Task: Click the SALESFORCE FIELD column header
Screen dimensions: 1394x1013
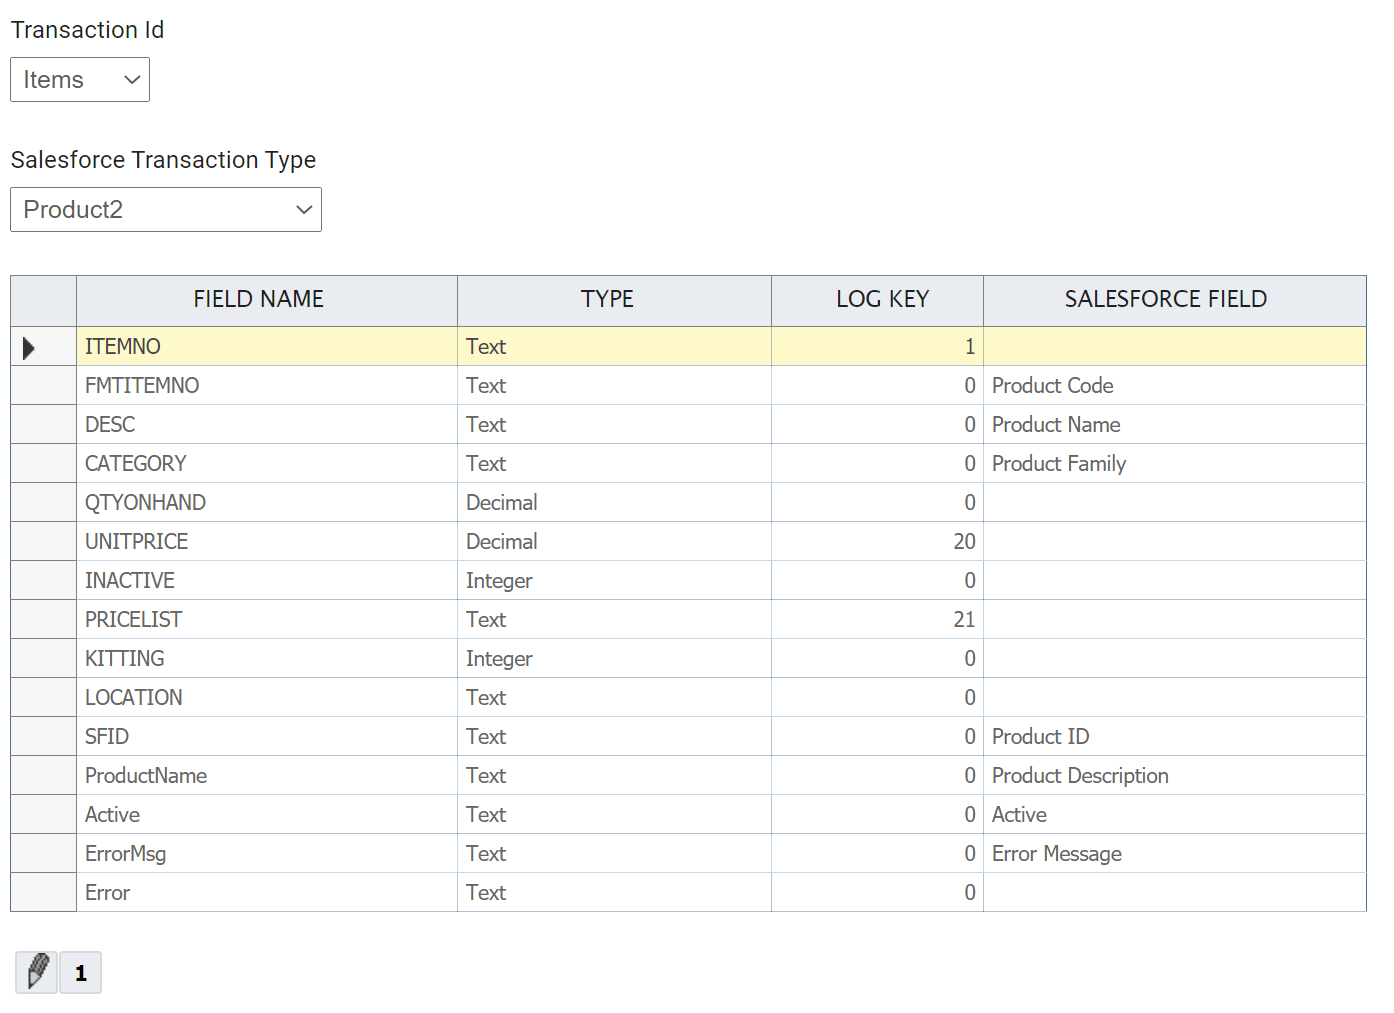Action: point(1165,299)
